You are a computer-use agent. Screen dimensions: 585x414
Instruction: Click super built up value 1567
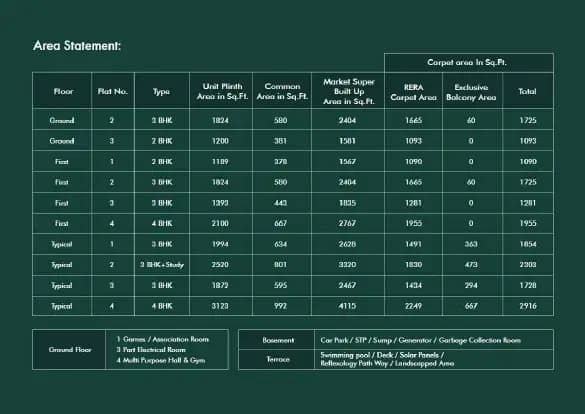[347, 161]
